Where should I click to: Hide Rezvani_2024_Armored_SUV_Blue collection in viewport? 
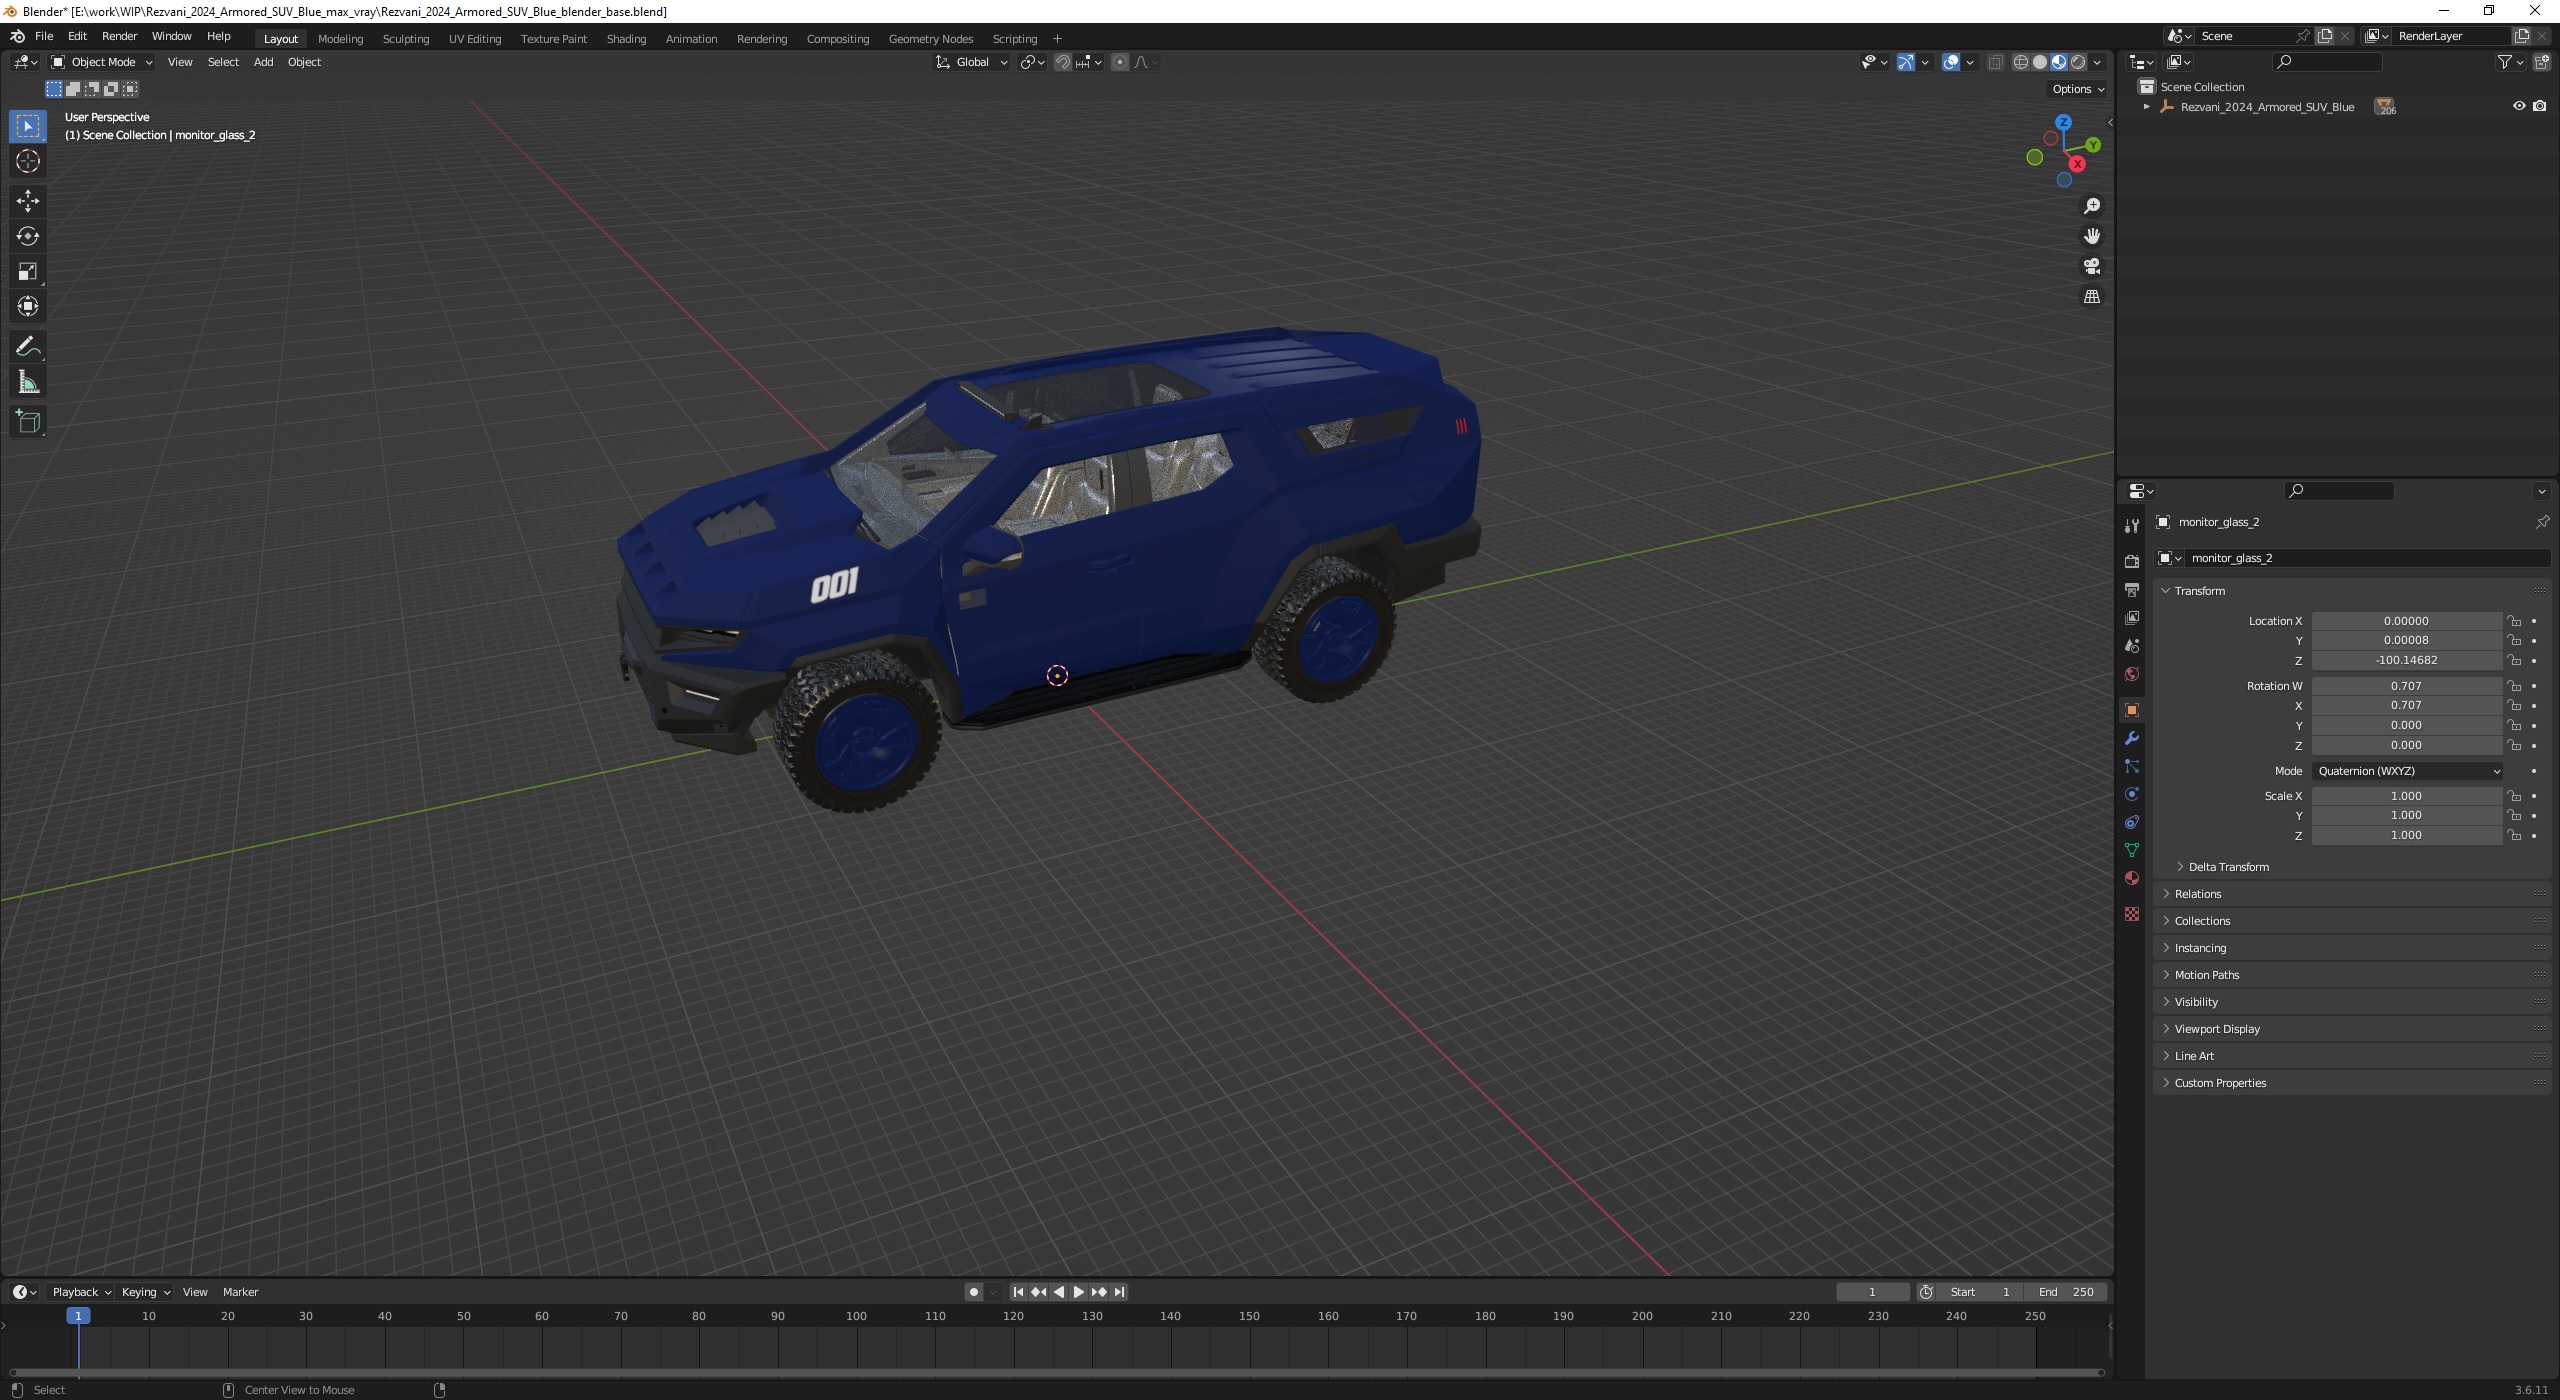(2519, 106)
